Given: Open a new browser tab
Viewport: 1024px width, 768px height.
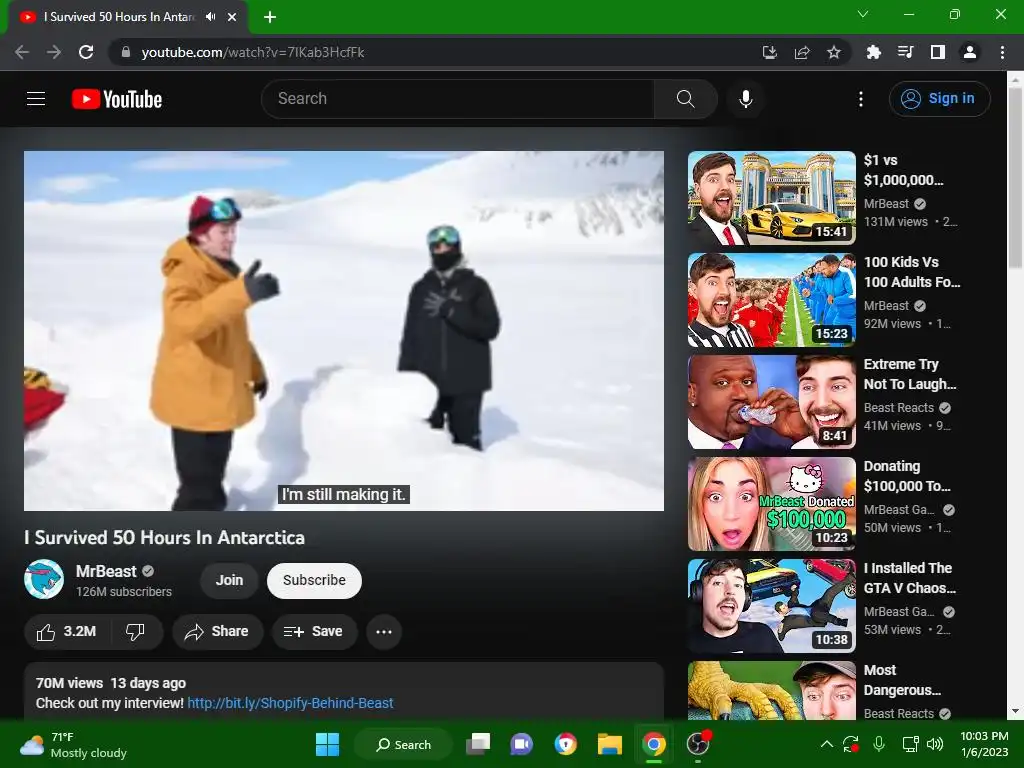Looking at the screenshot, I should (270, 17).
